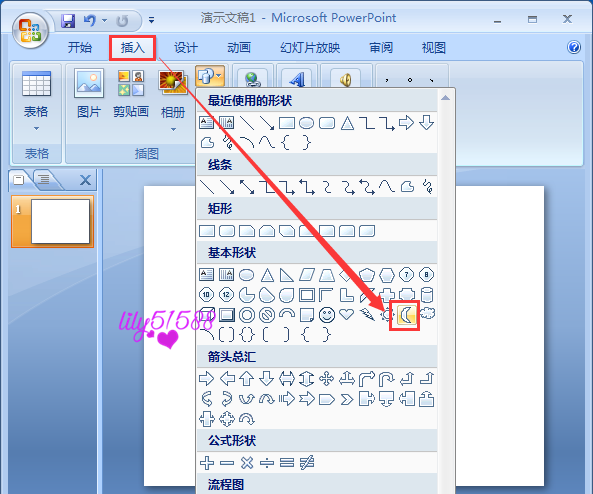Open the Office button menu
This screenshot has width=593, height=494.
30,30
